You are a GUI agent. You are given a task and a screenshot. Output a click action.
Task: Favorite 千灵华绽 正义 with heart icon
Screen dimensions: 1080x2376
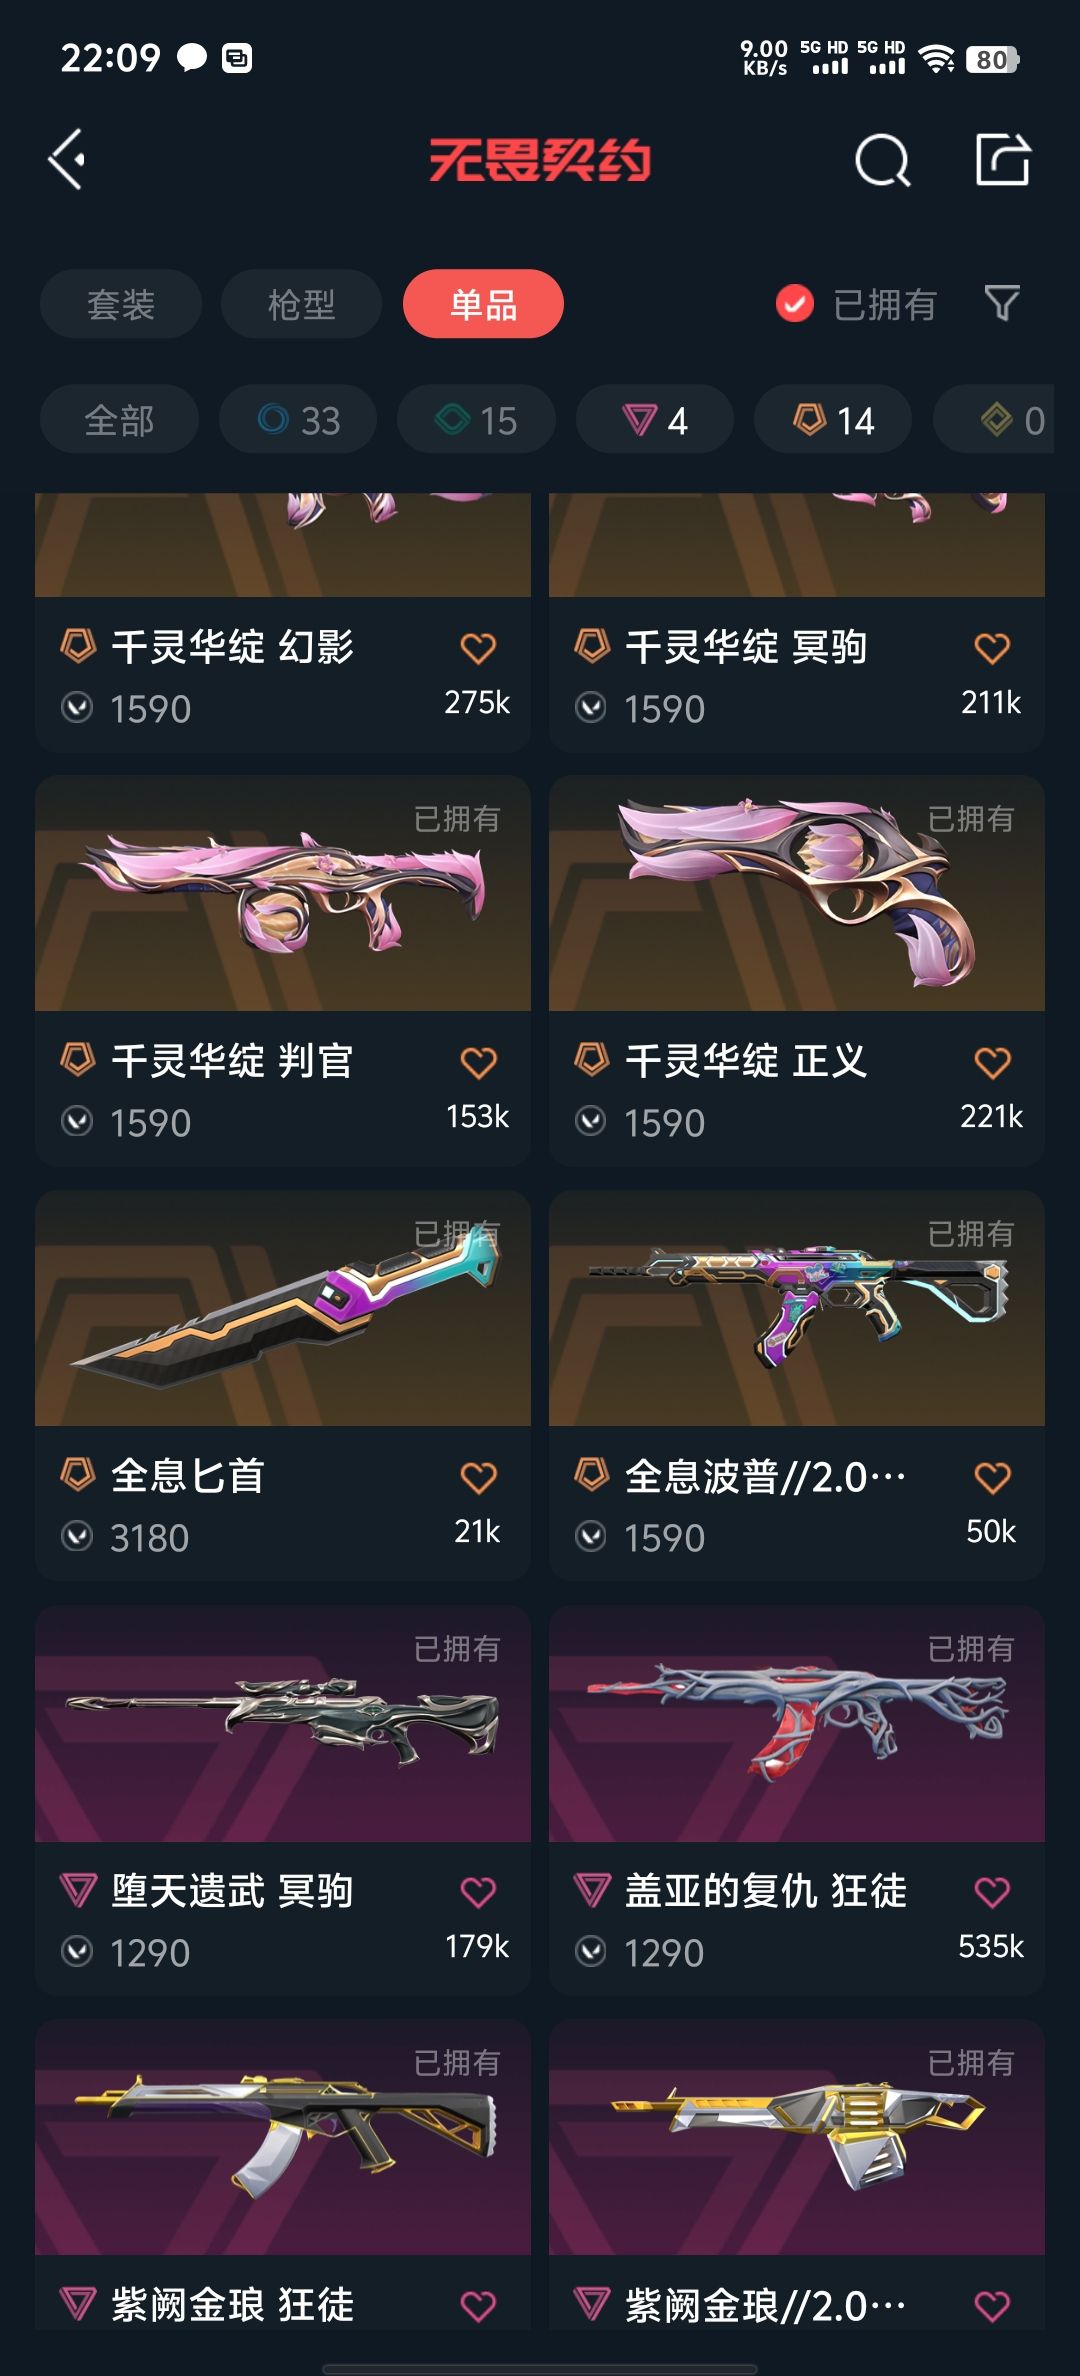(992, 1062)
